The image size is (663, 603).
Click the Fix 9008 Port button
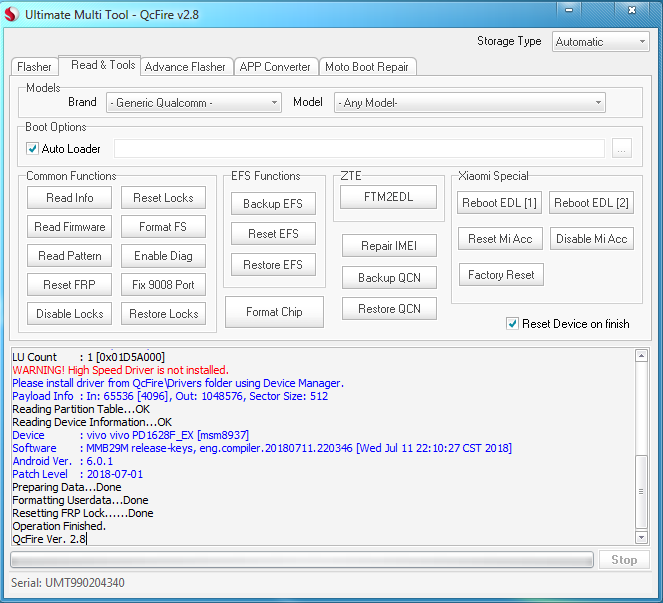coord(163,285)
